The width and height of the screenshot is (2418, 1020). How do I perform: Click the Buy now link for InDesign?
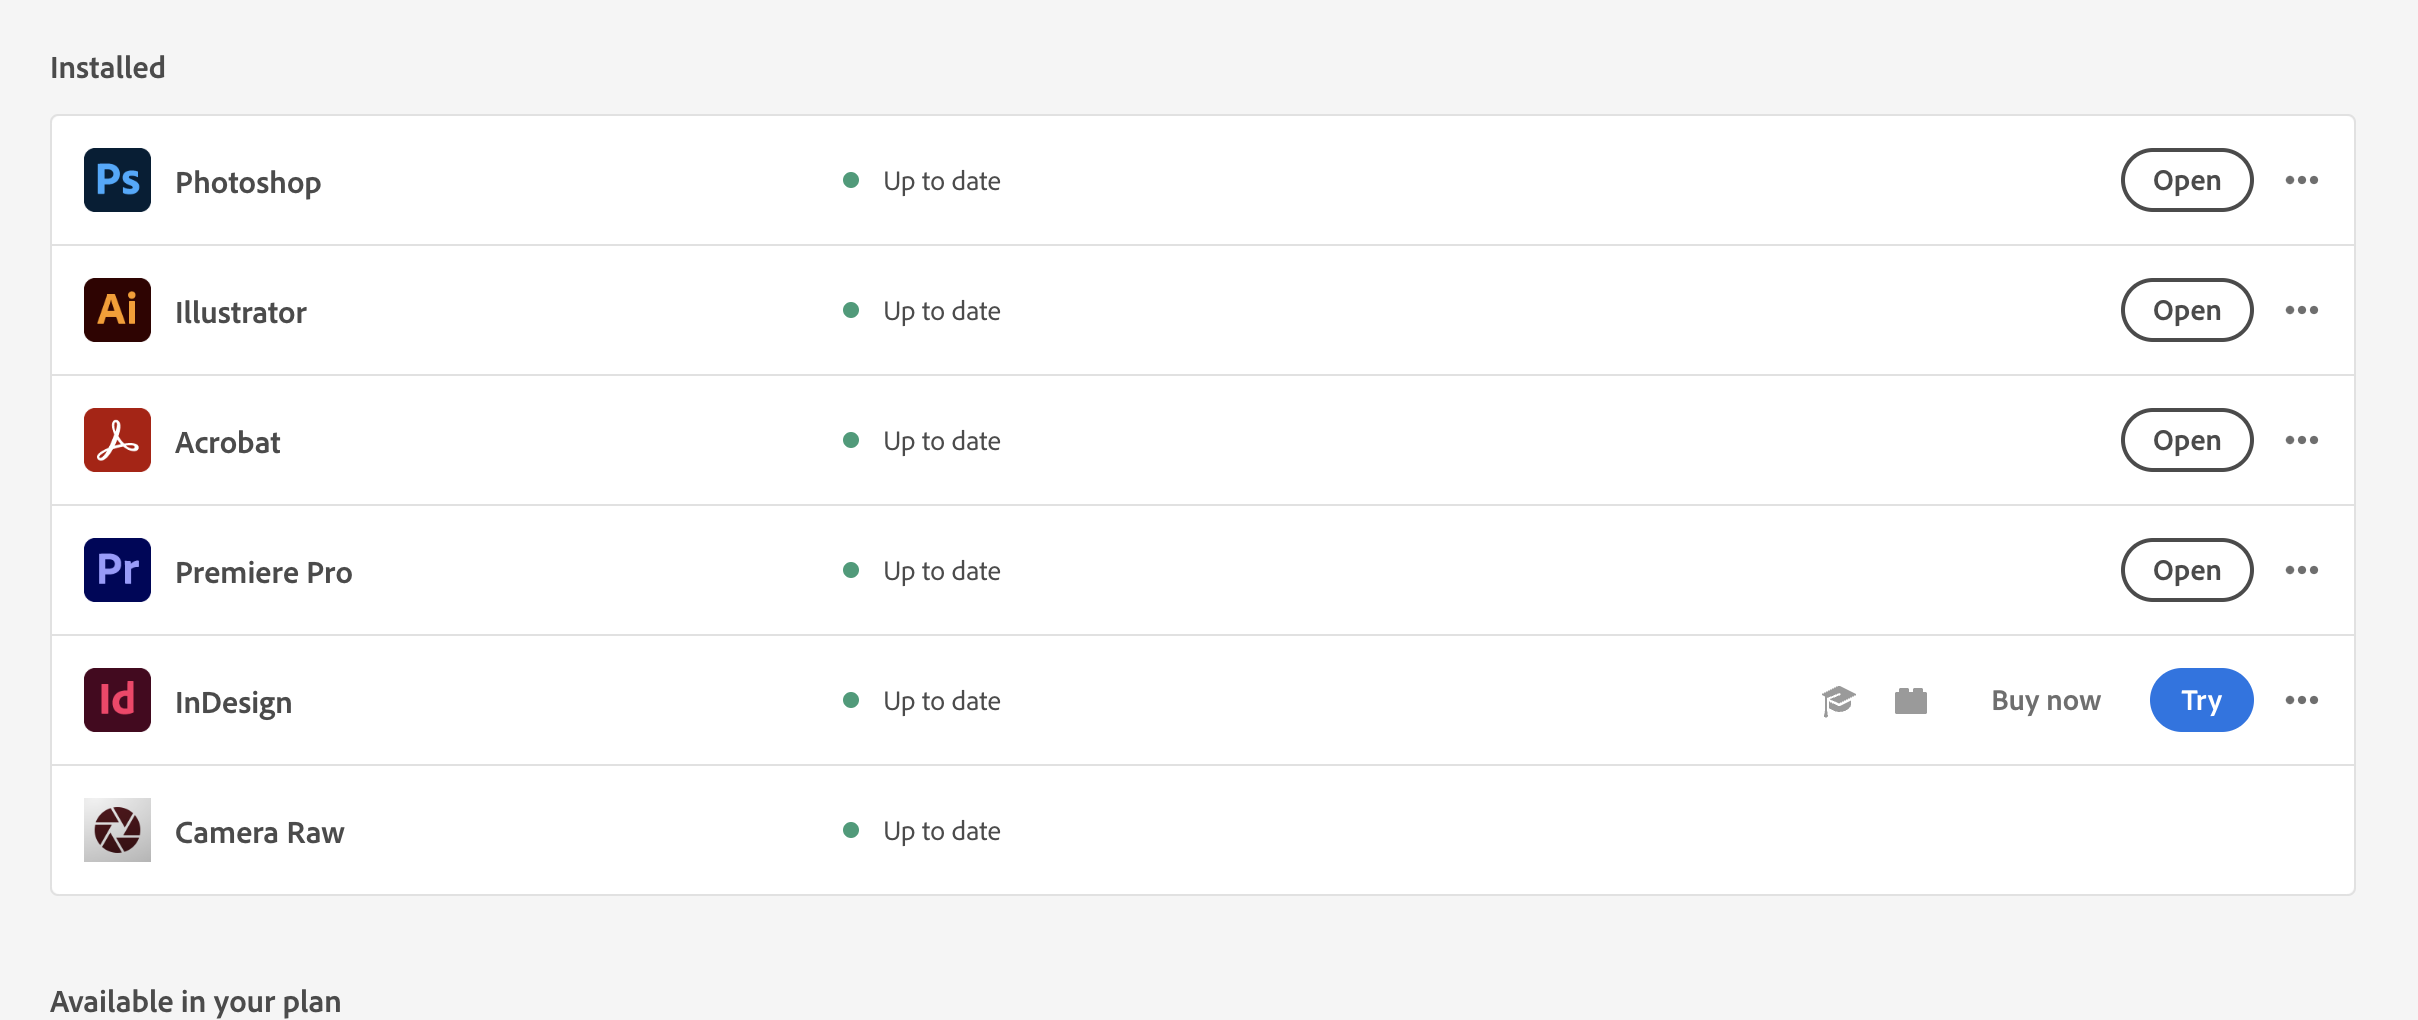click(x=2045, y=700)
